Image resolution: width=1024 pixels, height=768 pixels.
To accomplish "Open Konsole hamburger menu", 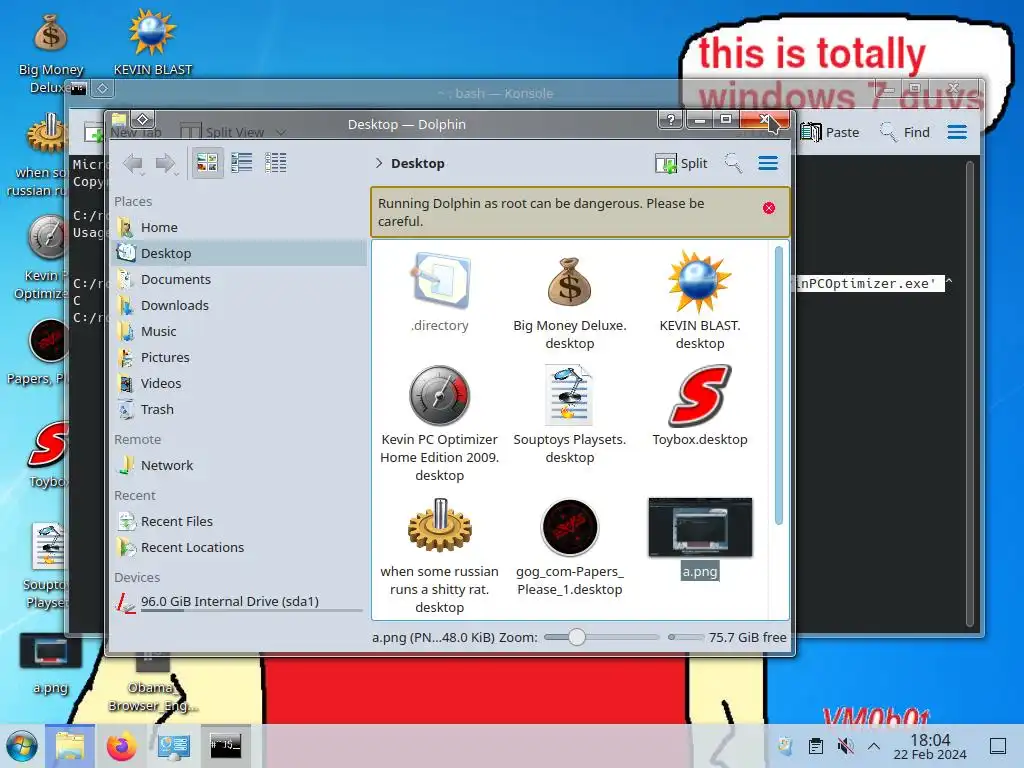I will (x=957, y=132).
